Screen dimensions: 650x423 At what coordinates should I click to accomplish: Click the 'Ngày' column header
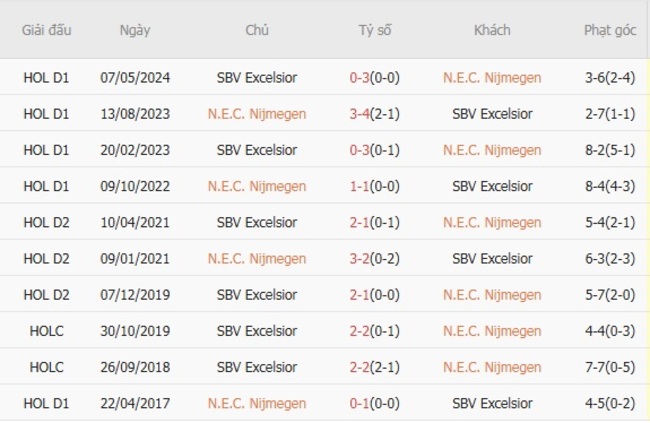click(x=135, y=30)
